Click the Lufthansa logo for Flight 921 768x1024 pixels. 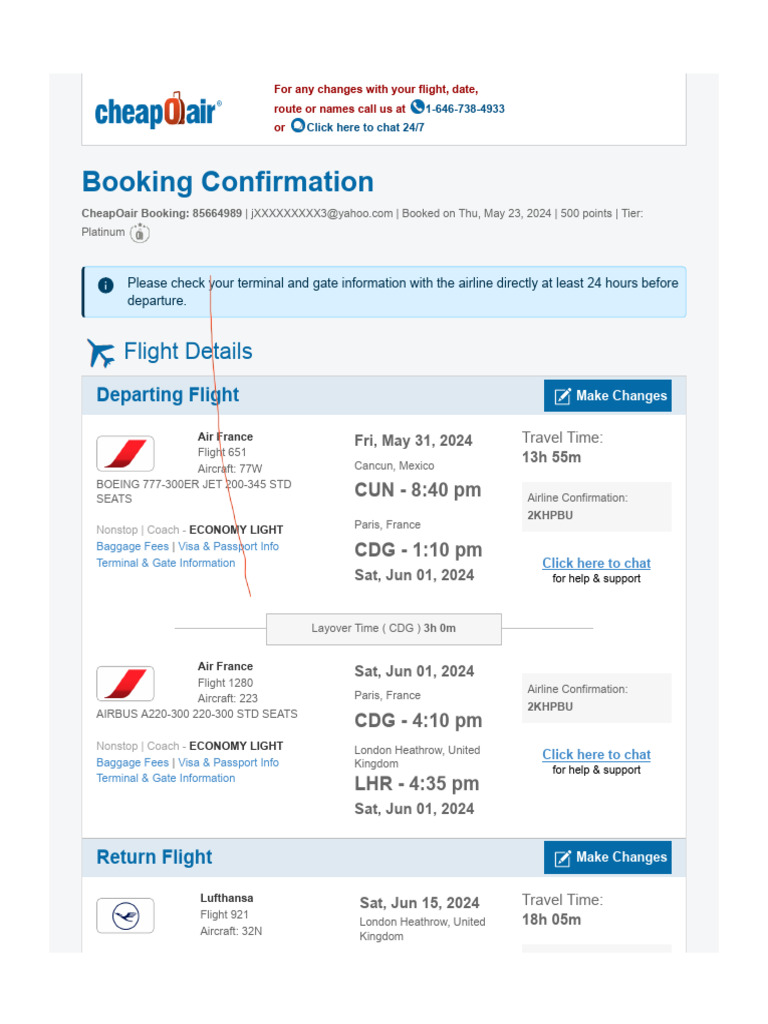click(x=125, y=916)
